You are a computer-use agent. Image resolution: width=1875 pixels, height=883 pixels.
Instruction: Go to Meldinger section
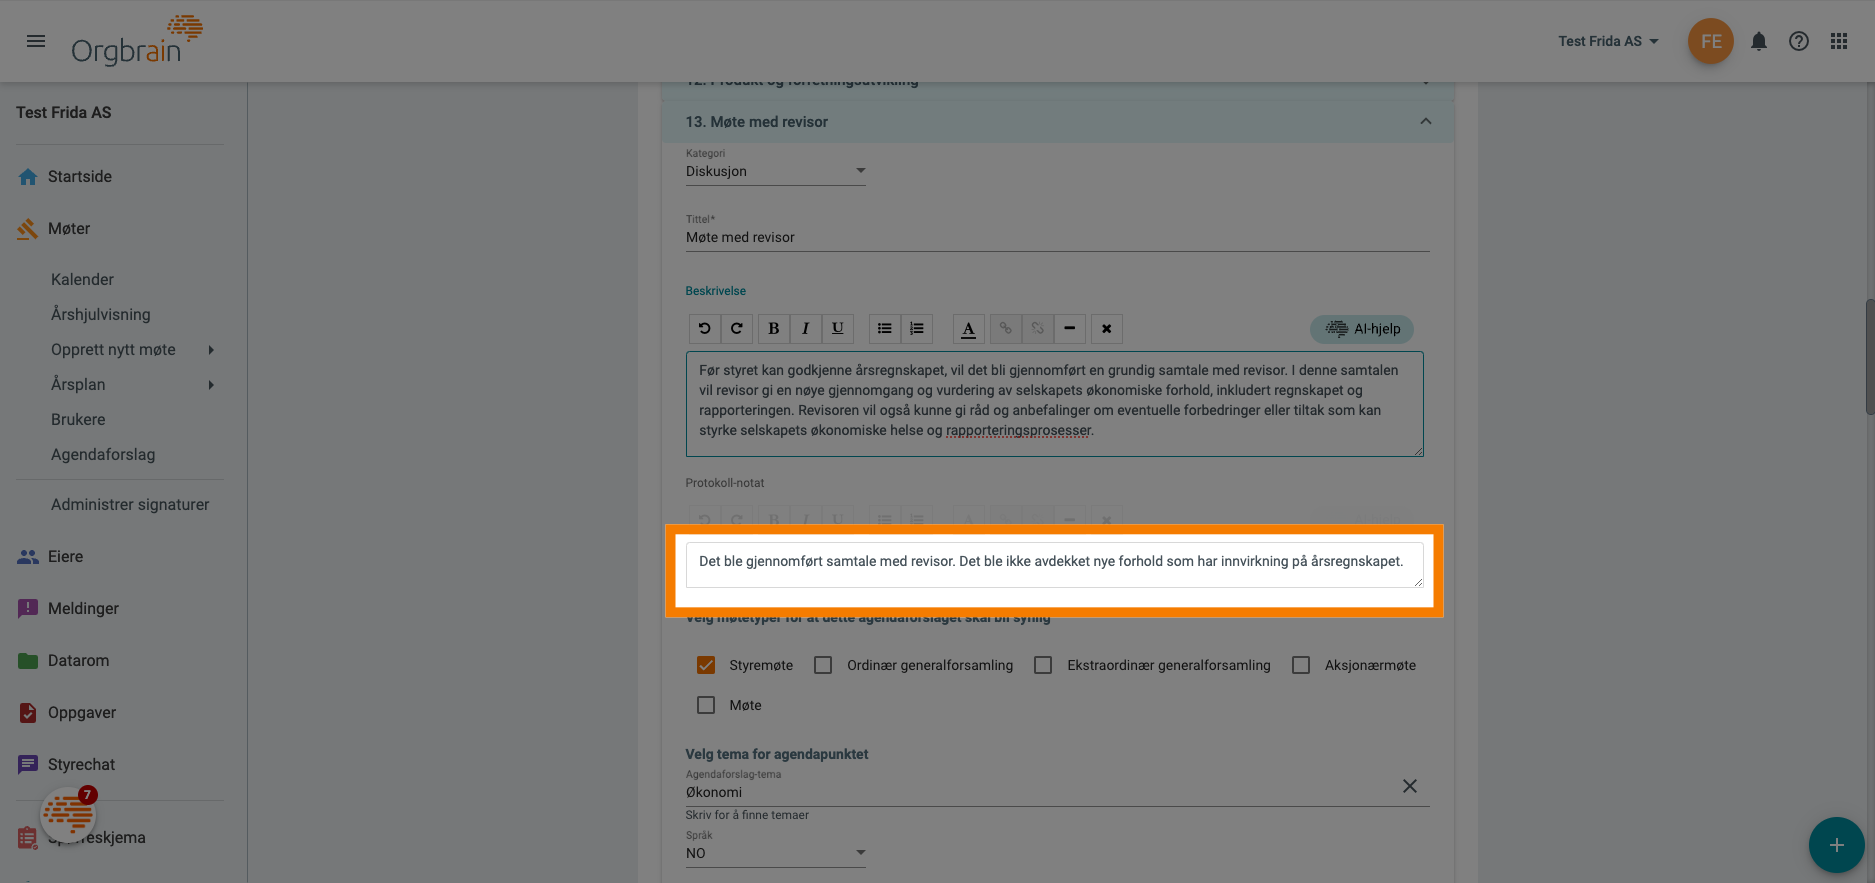(x=83, y=609)
